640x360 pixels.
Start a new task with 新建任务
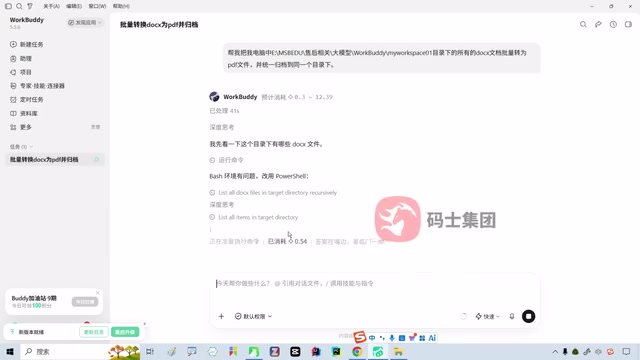pos(27,44)
